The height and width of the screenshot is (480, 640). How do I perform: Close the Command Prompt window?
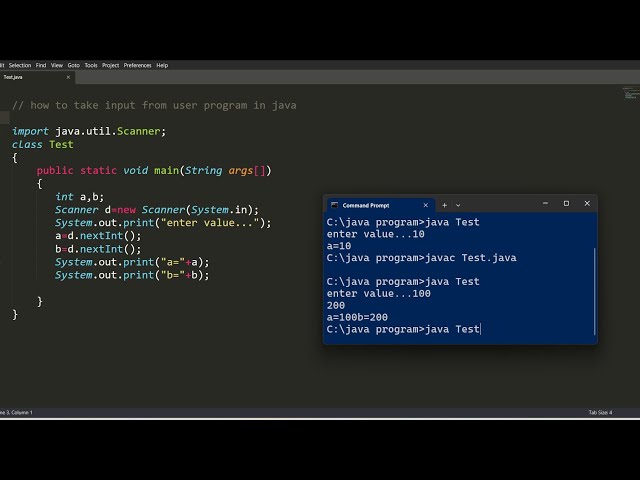click(x=587, y=203)
